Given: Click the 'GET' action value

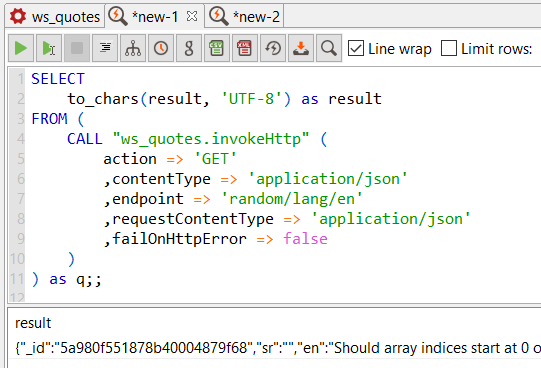Looking at the screenshot, I should pos(215,159).
